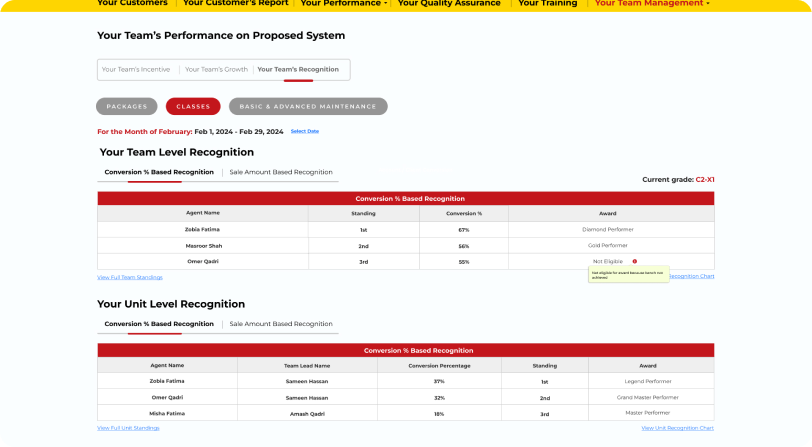Open View Full Team Standings link
The image size is (812, 447).
pos(130,277)
